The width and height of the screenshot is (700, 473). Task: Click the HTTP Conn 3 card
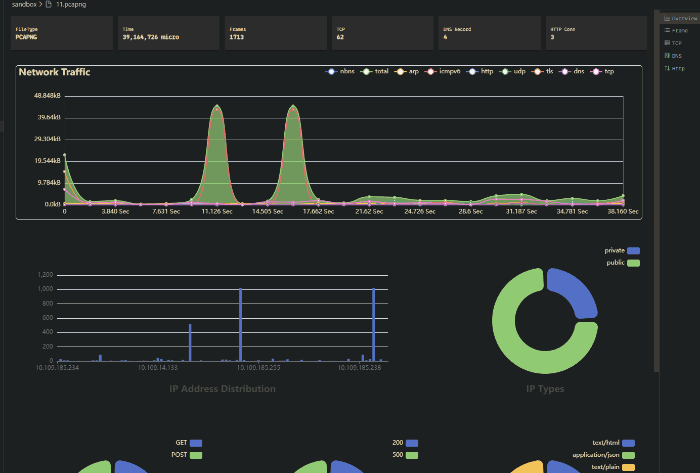[596, 33]
